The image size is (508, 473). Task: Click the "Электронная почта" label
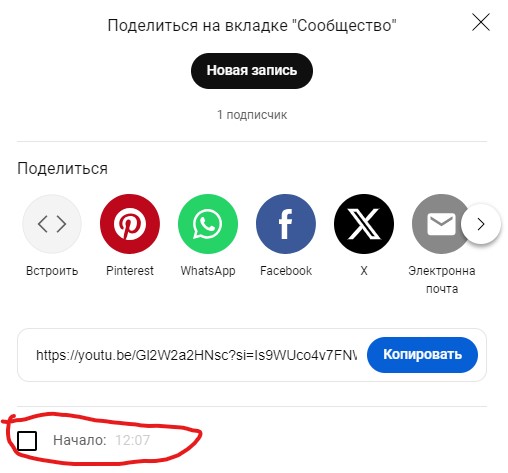click(x=442, y=280)
